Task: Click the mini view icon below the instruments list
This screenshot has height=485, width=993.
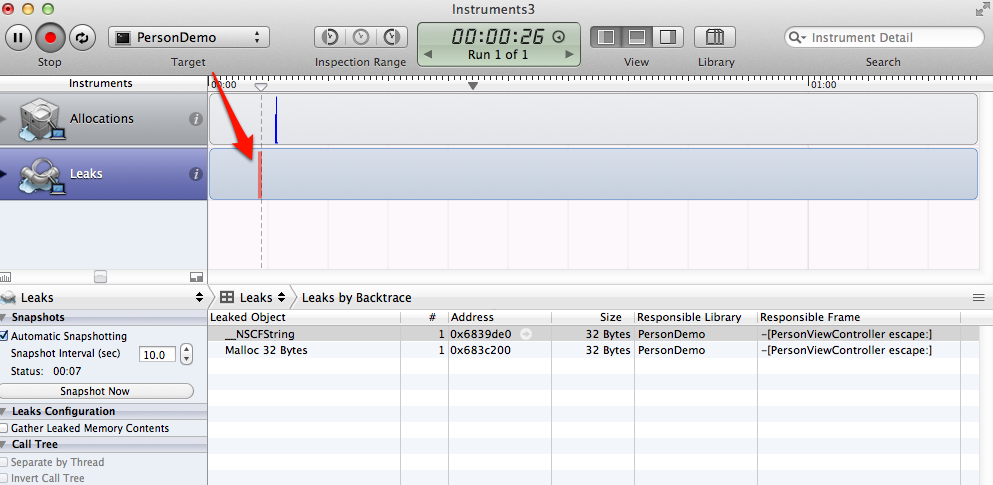Action: click(x=196, y=277)
